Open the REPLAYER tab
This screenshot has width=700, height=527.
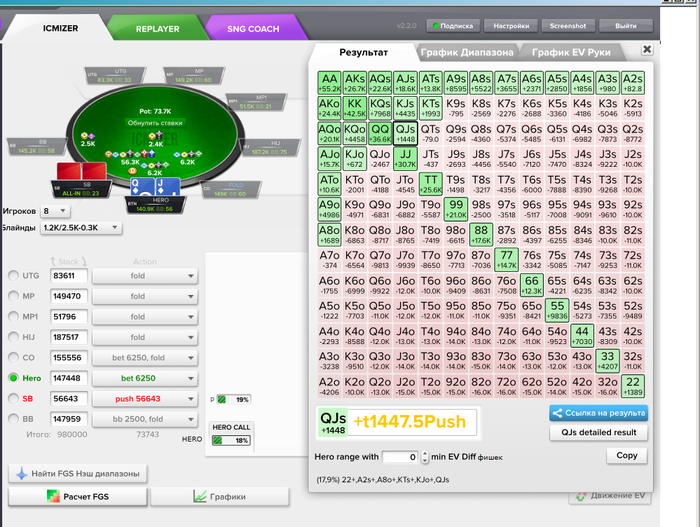coord(157,29)
